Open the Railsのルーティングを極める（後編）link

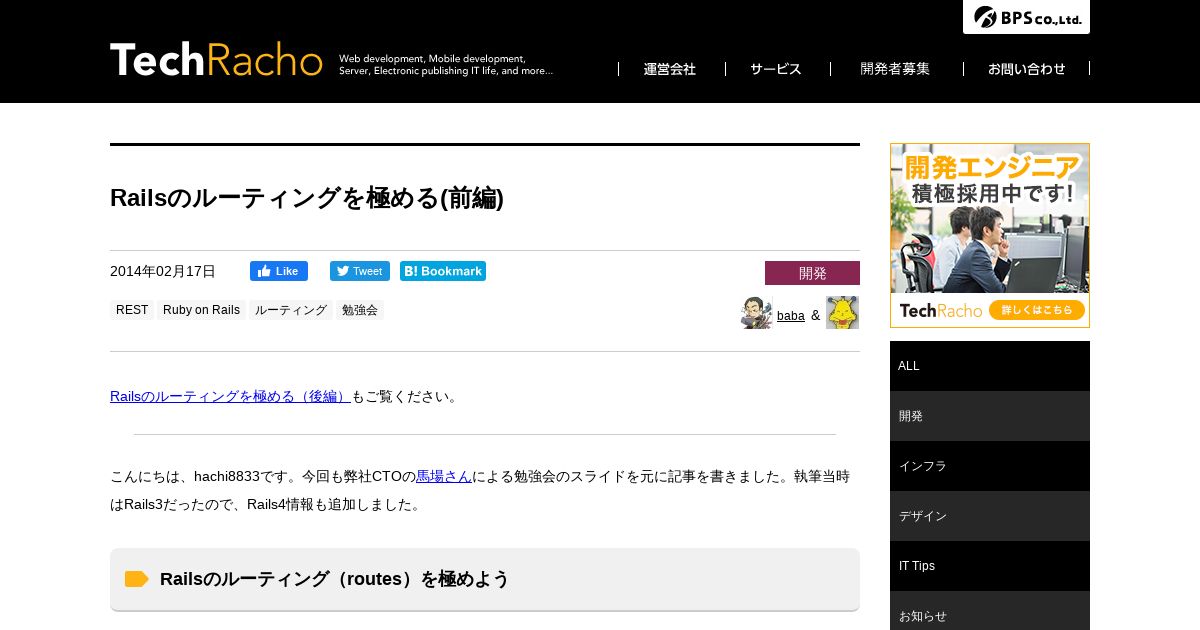point(230,396)
